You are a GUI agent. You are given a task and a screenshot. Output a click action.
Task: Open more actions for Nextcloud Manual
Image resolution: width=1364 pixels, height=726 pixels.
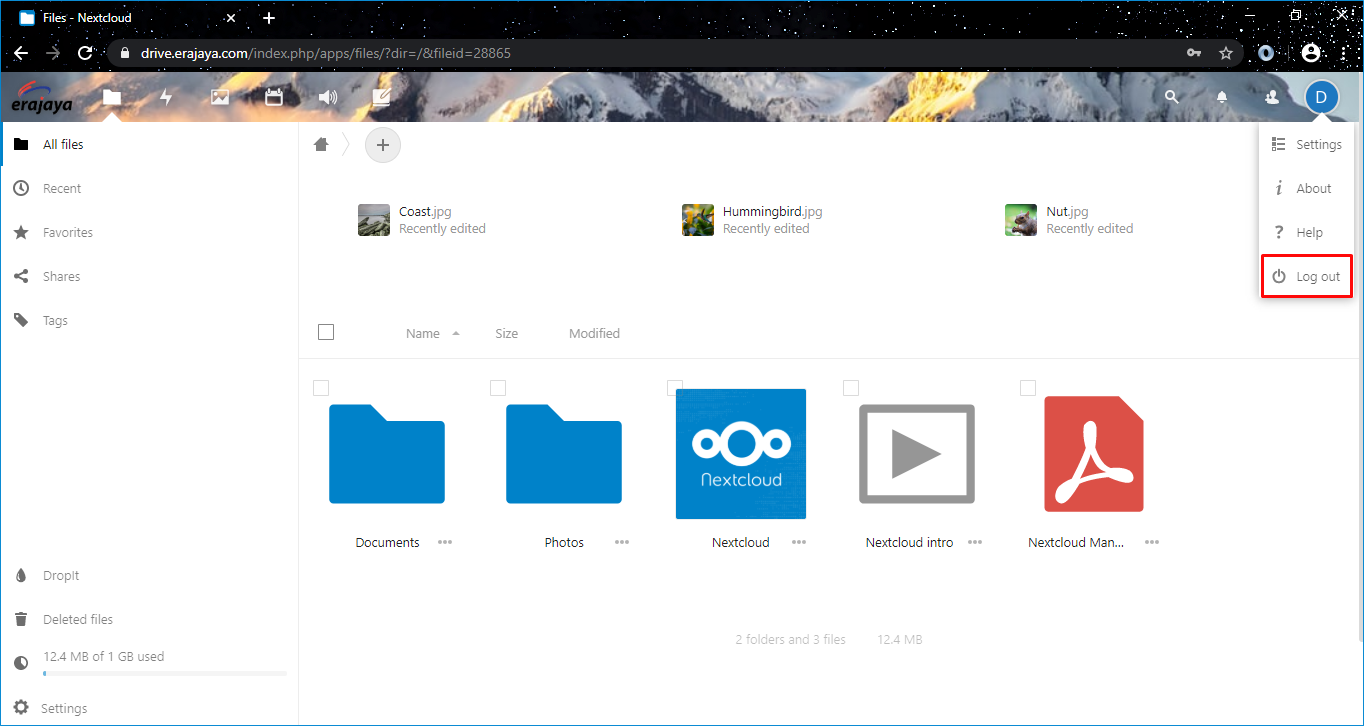click(1152, 542)
